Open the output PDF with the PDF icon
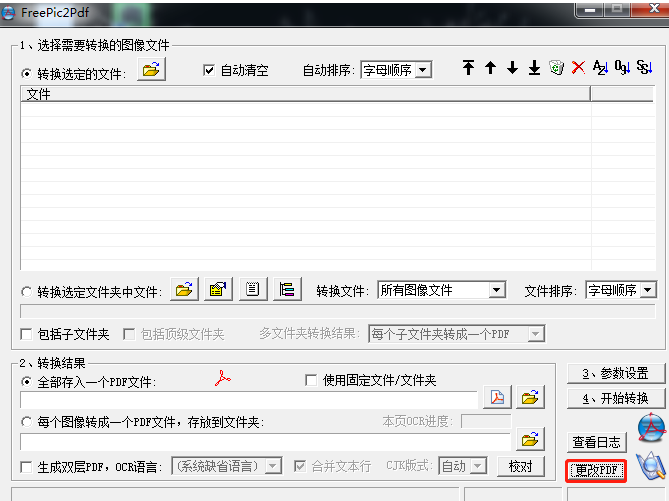The width and height of the screenshot is (669, 501). (x=497, y=397)
